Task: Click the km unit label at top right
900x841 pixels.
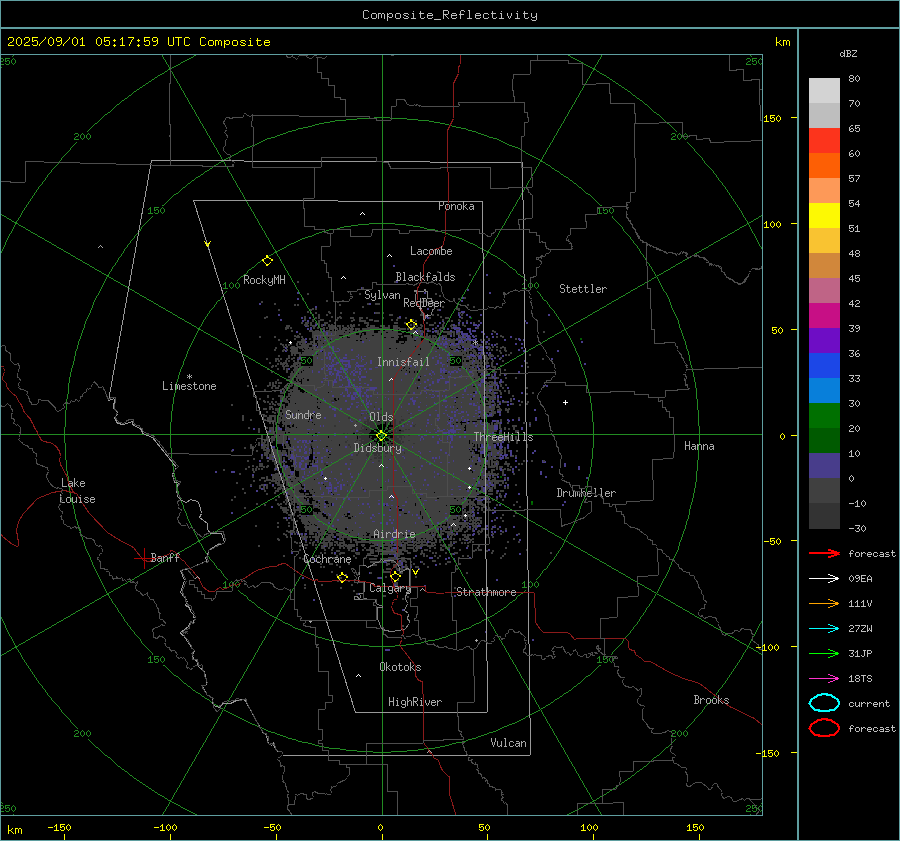Action: click(x=782, y=42)
